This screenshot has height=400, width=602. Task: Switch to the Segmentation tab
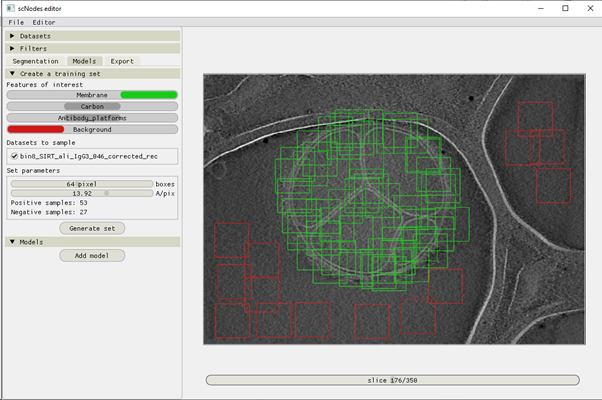point(36,61)
